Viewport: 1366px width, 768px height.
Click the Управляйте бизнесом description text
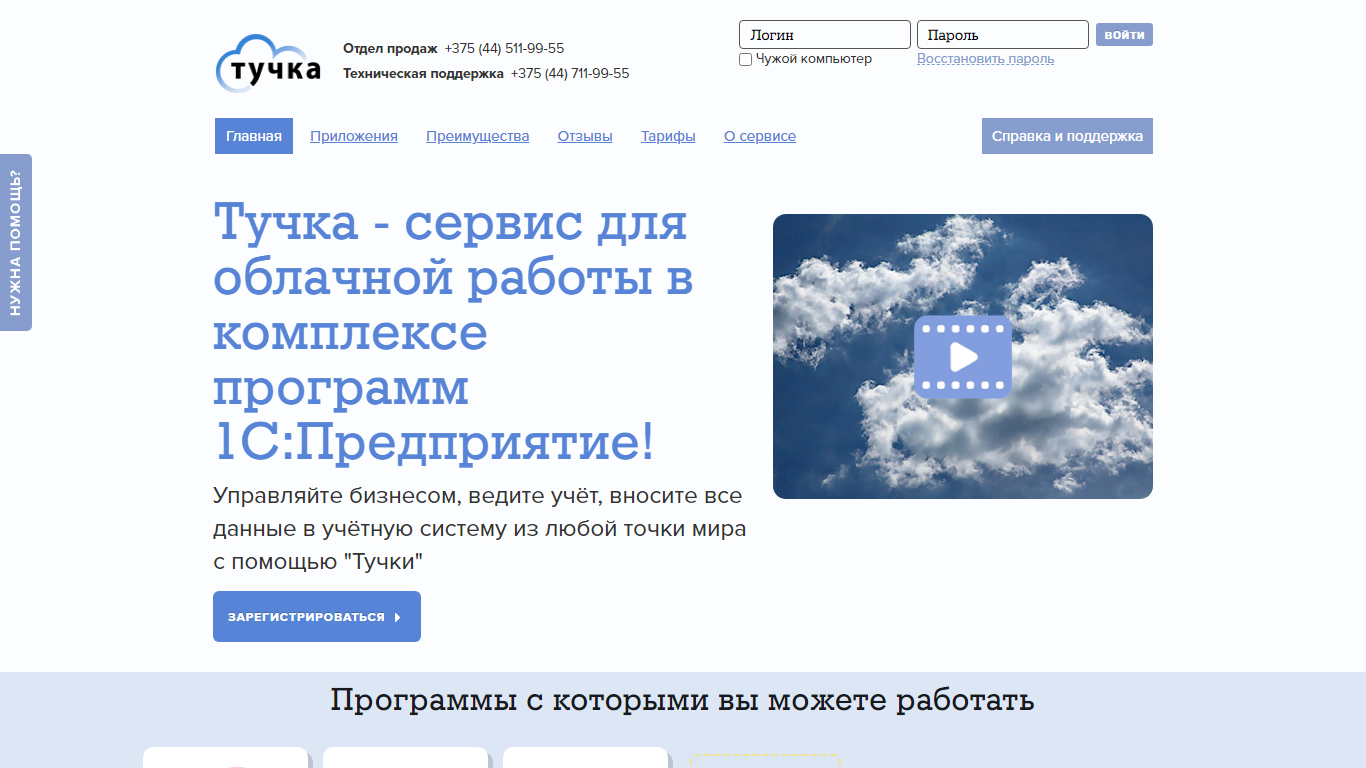480,528
